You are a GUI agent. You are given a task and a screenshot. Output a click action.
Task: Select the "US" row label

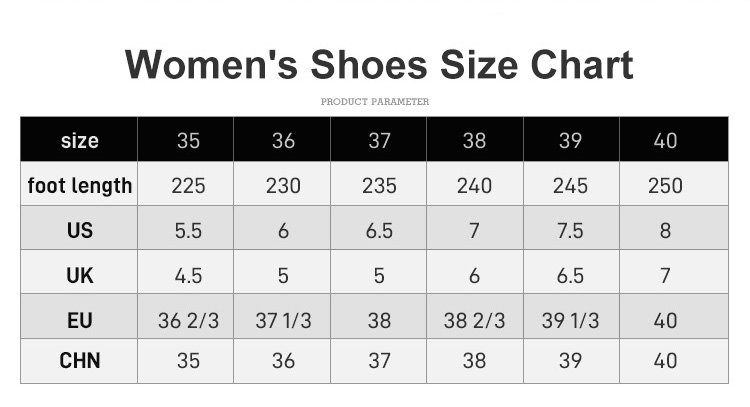pos(80,230)
